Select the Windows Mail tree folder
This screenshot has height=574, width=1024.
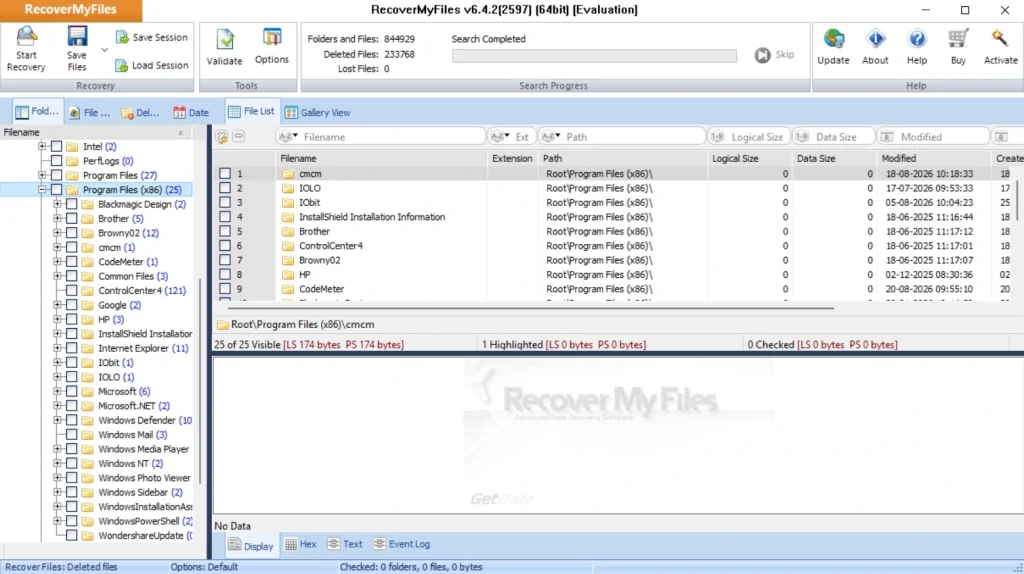(x=133, y=434)
